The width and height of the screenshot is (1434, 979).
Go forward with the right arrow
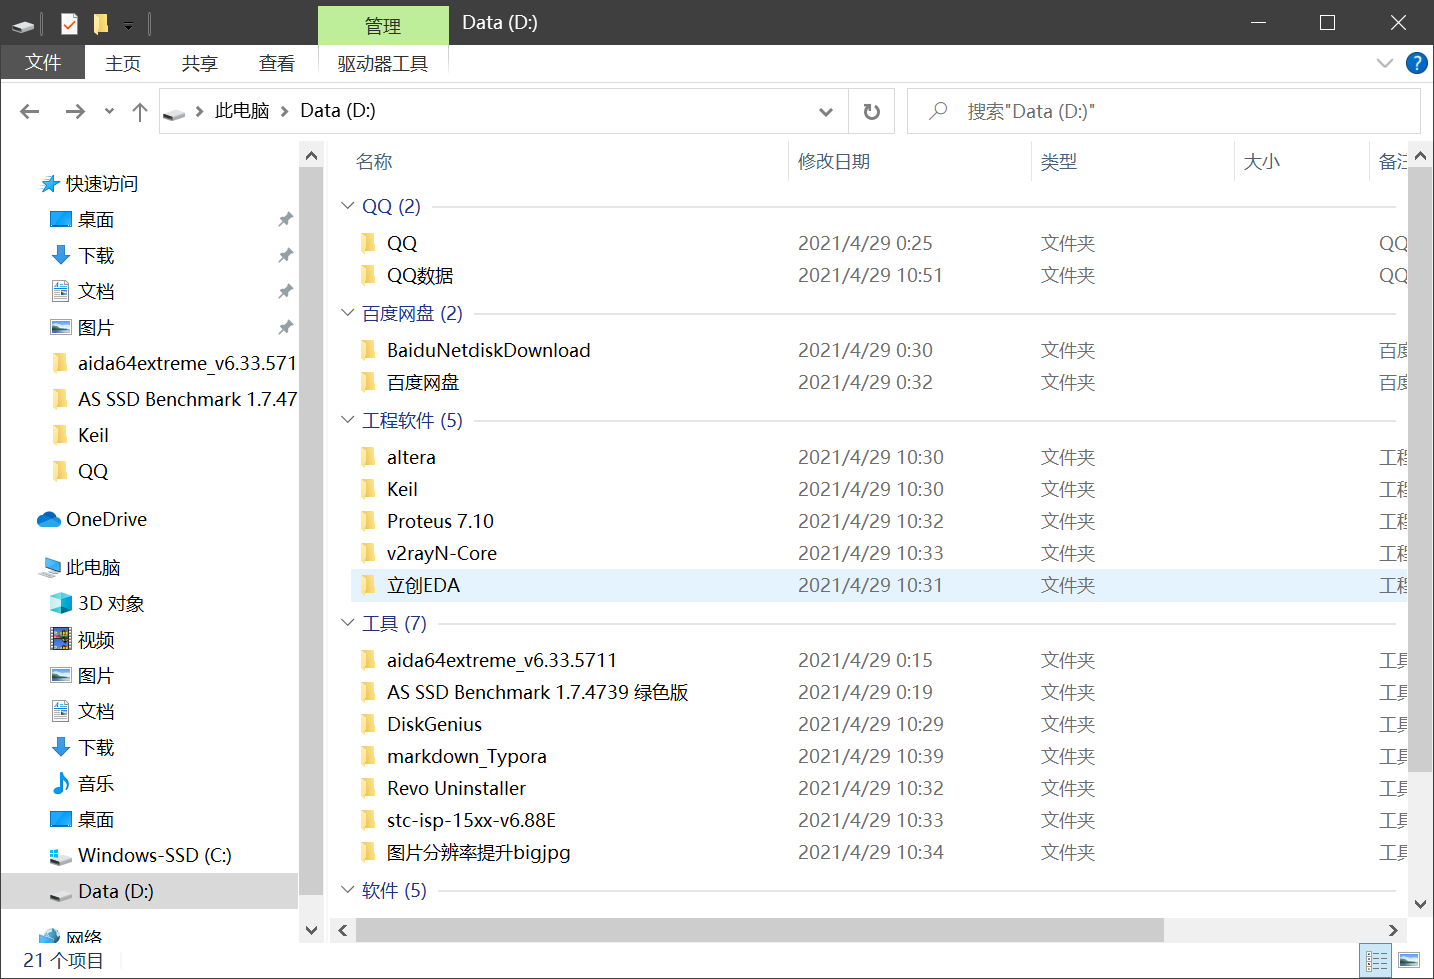point(75,111)
